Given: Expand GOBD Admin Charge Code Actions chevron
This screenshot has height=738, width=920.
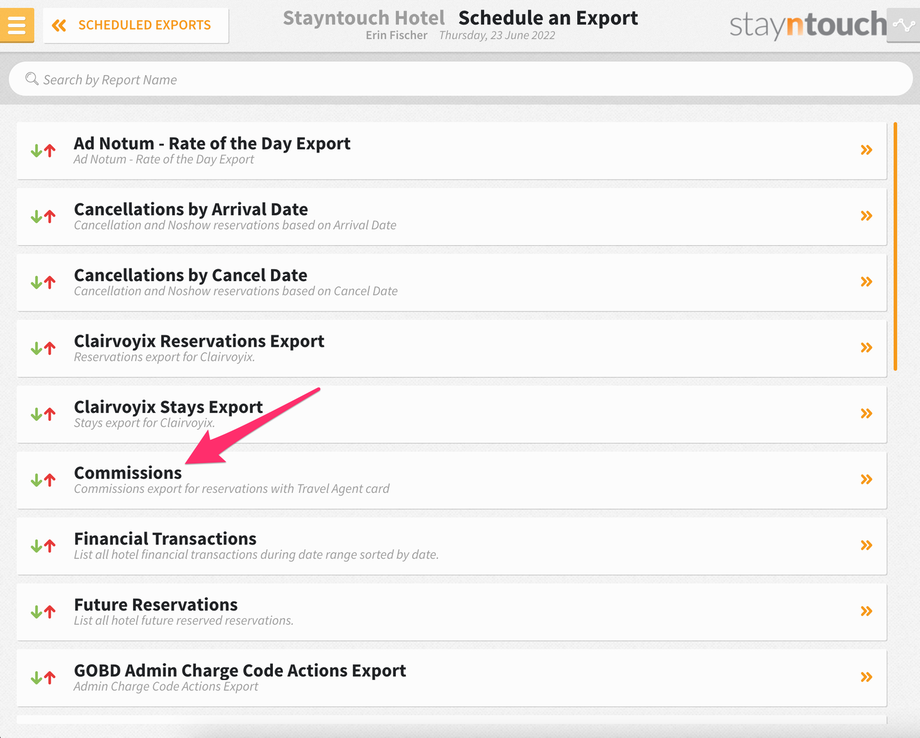Looking at the screenshot, I should [x=866, y=677].
